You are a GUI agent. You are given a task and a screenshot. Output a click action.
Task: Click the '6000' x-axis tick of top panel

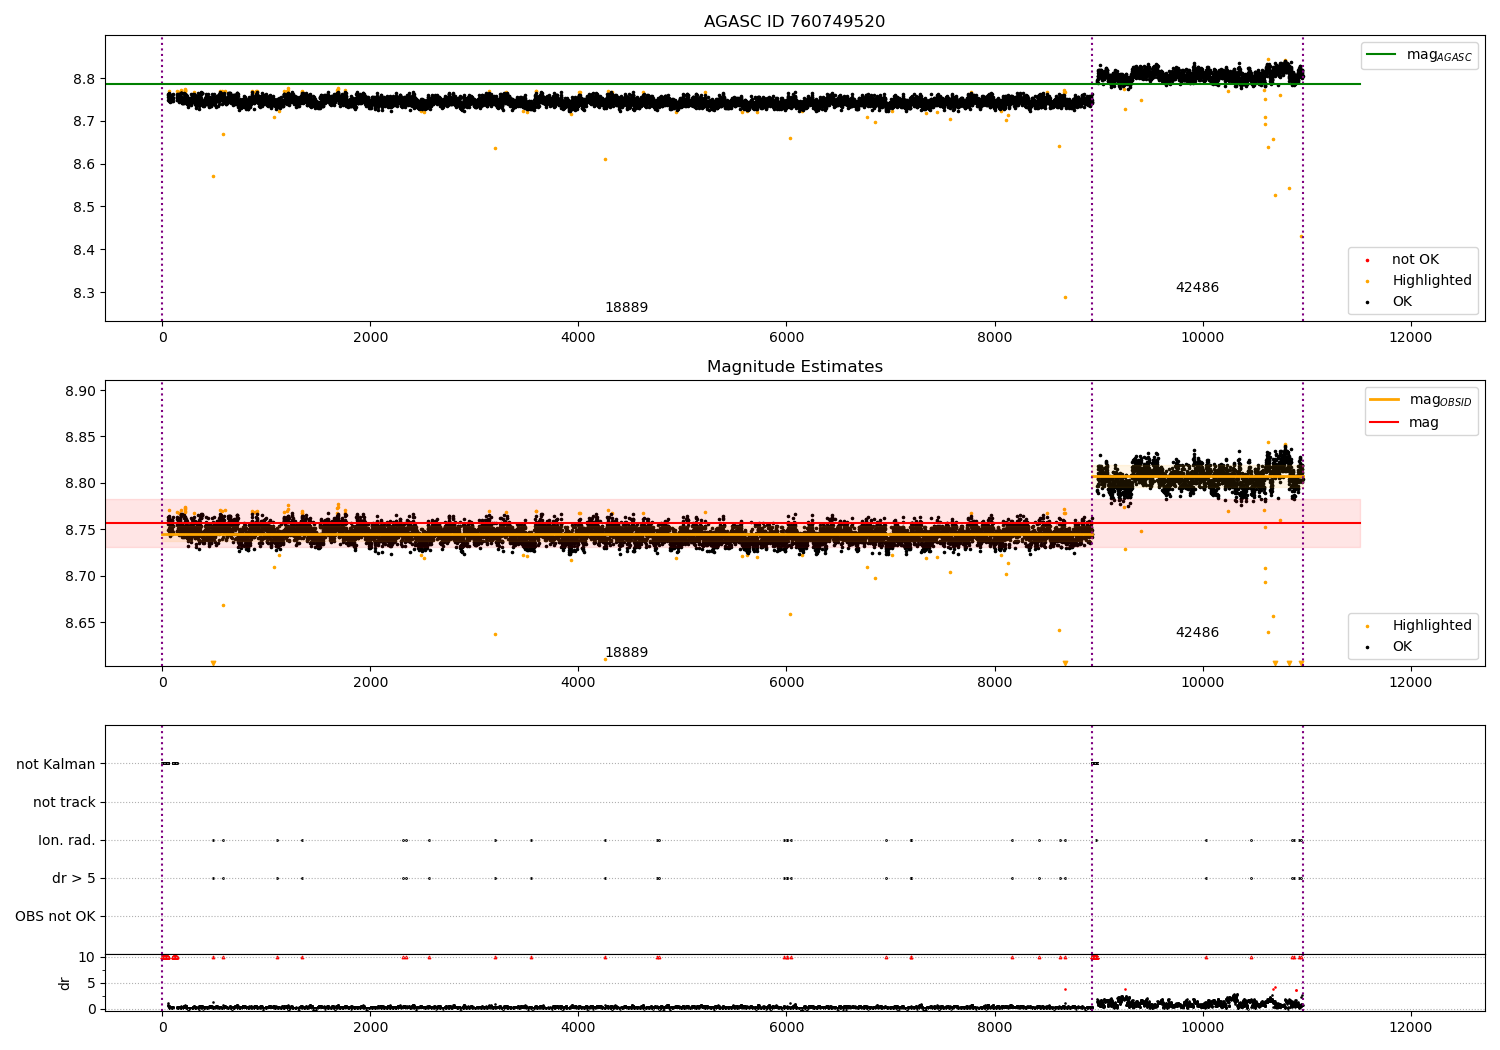point(786,338)
